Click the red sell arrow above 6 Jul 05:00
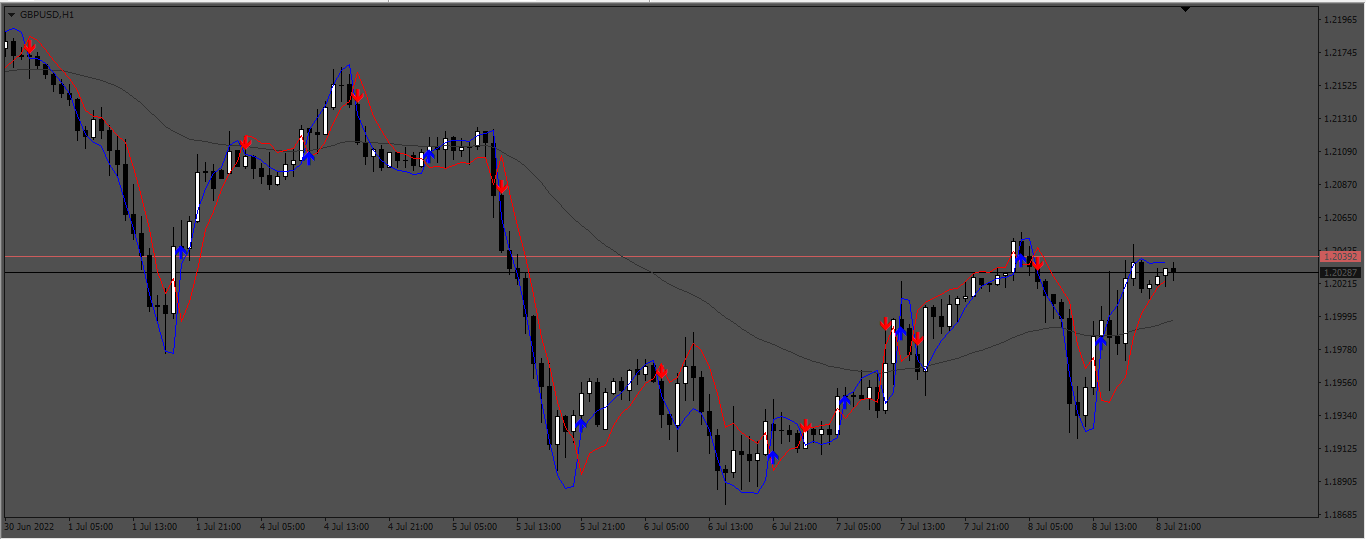Image resolution: width=1366 pixels, height=540 pixels. point(661,371)
